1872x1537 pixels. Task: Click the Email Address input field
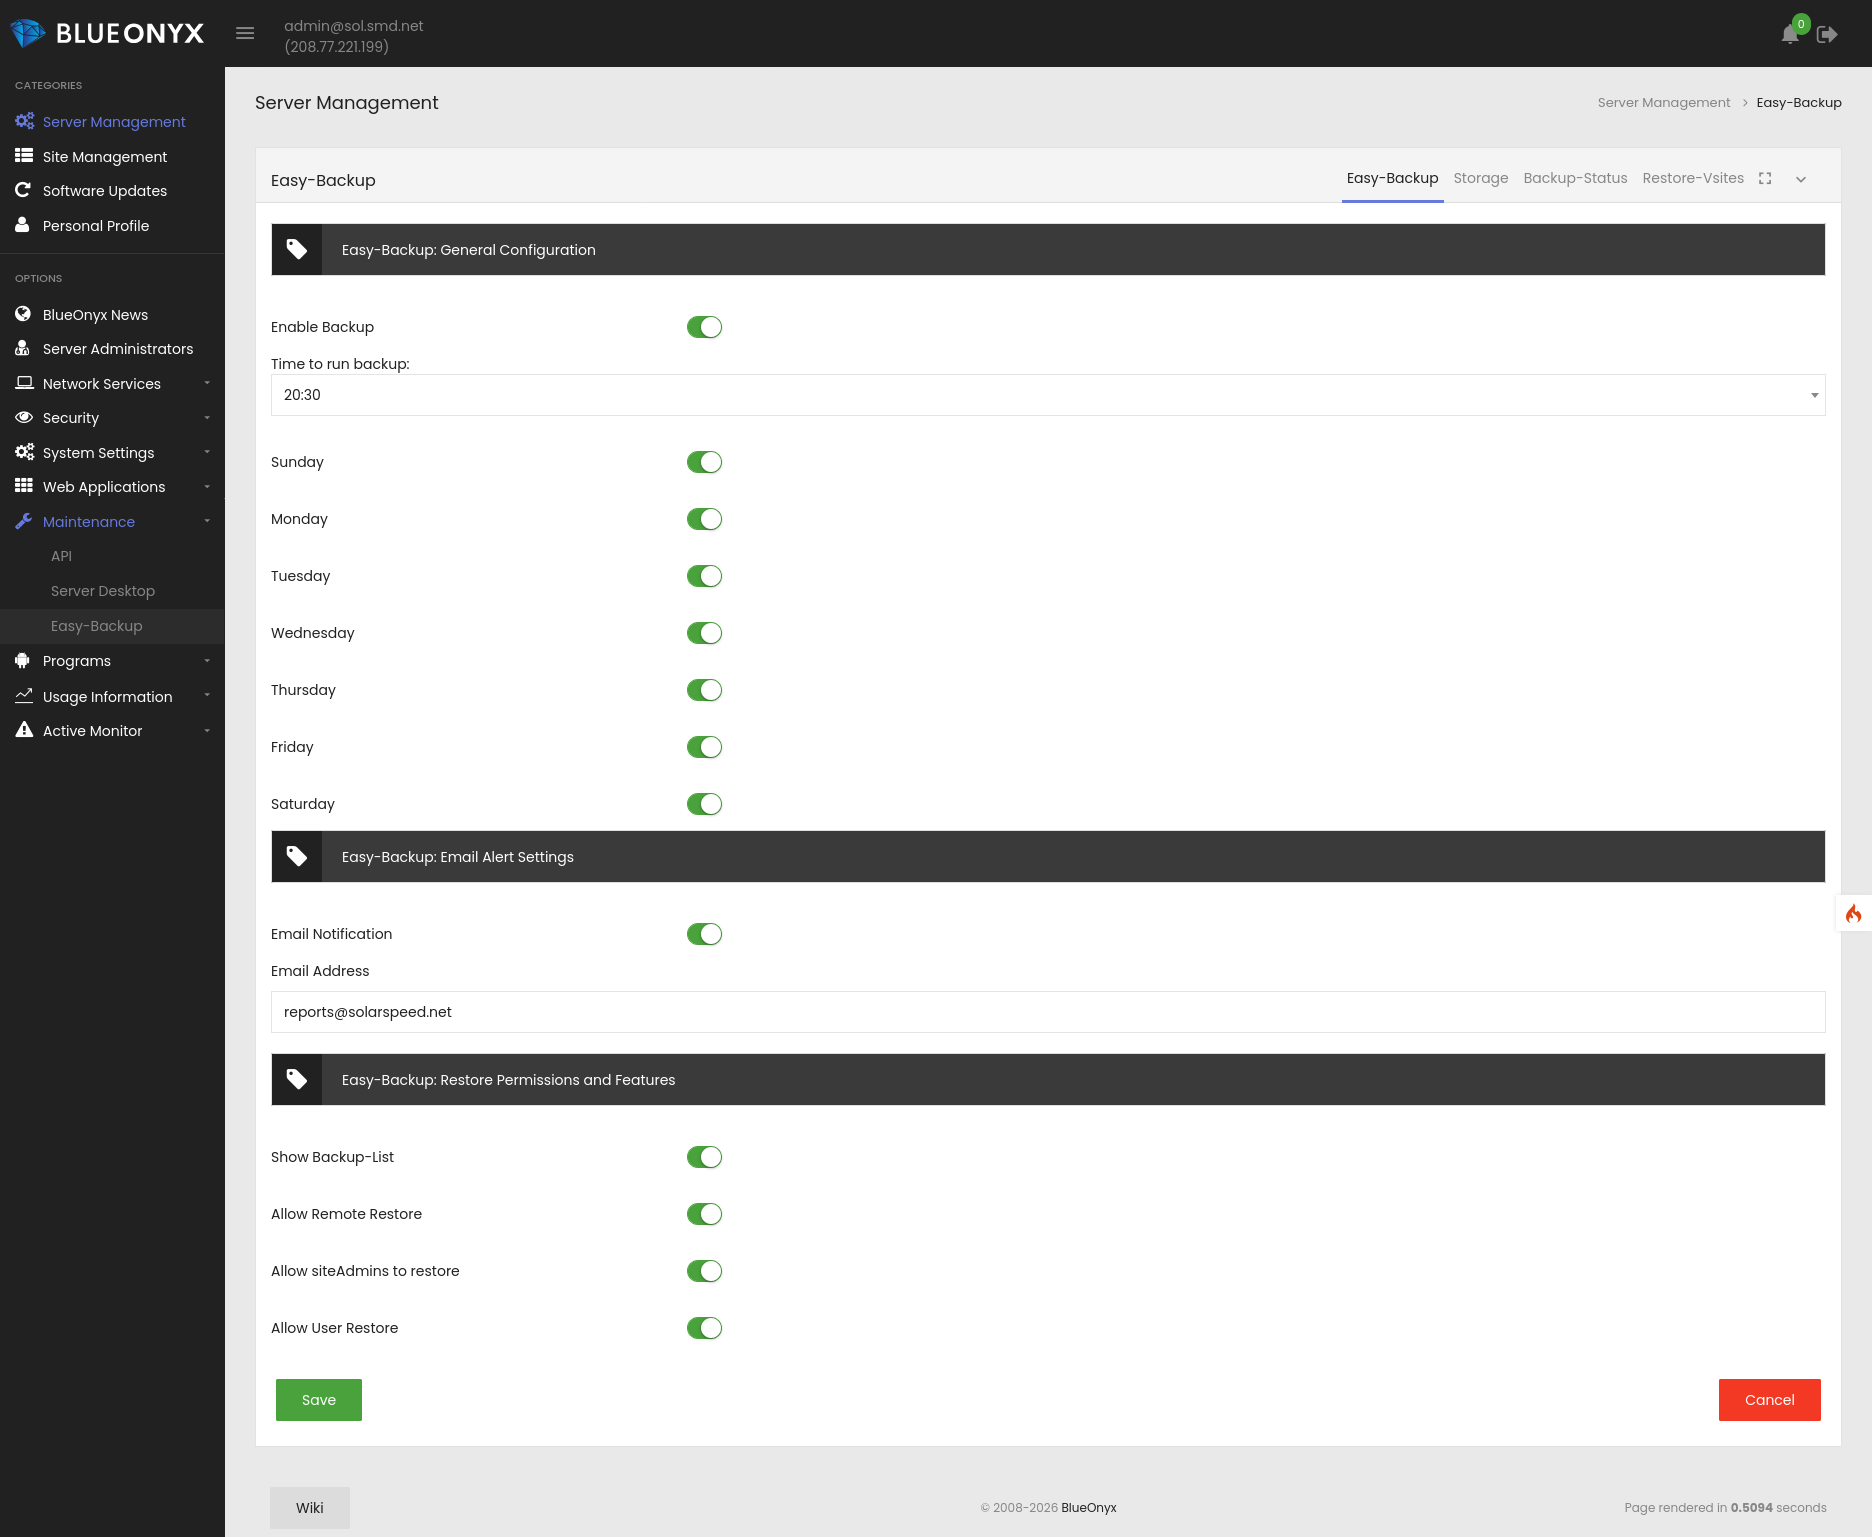[1047, 1012]
